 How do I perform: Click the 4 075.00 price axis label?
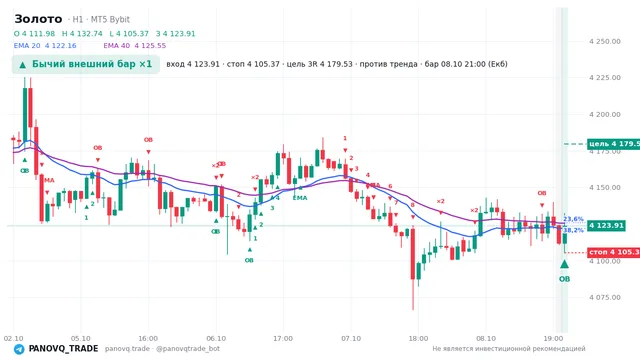[x=604, y=298]
